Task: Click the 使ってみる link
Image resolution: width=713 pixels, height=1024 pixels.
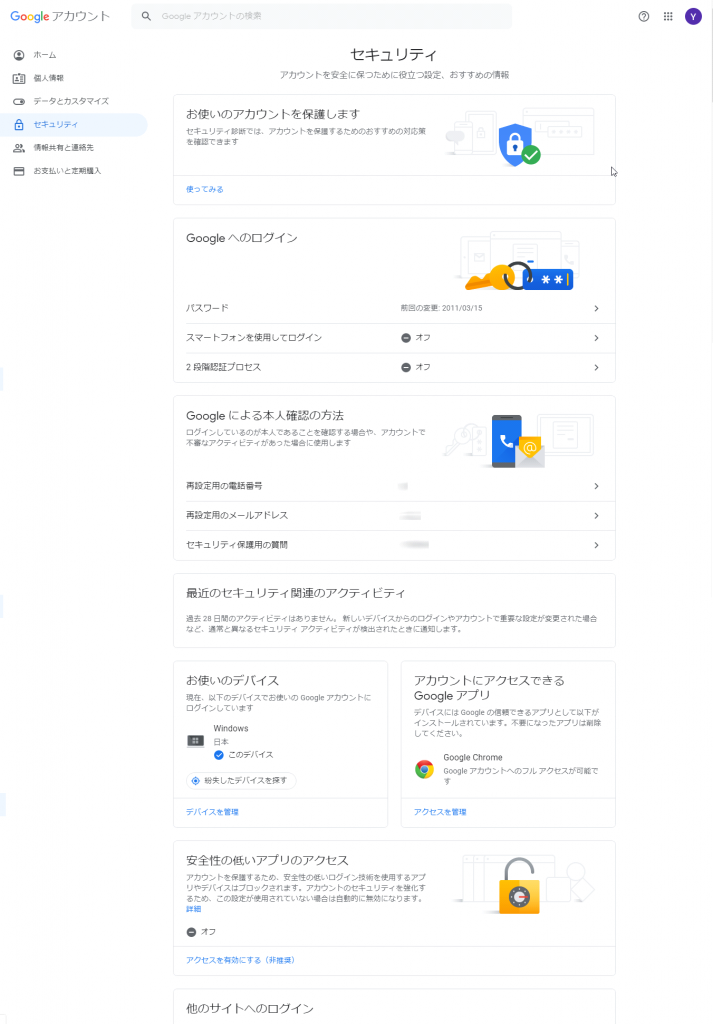Action: coord(204,189)
